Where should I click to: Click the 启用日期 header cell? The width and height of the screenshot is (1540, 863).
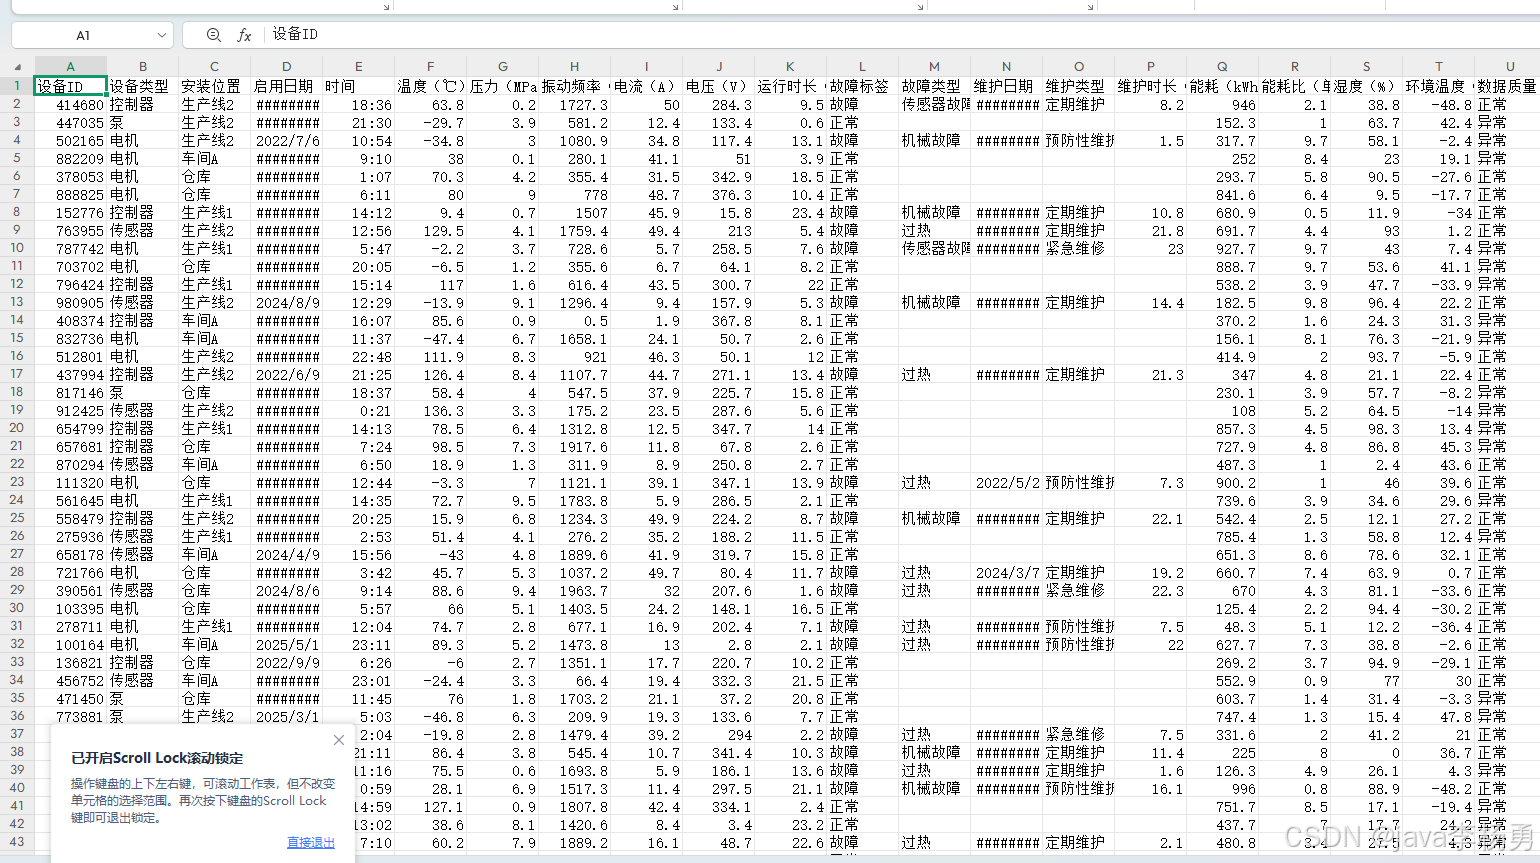click(286, 86)
